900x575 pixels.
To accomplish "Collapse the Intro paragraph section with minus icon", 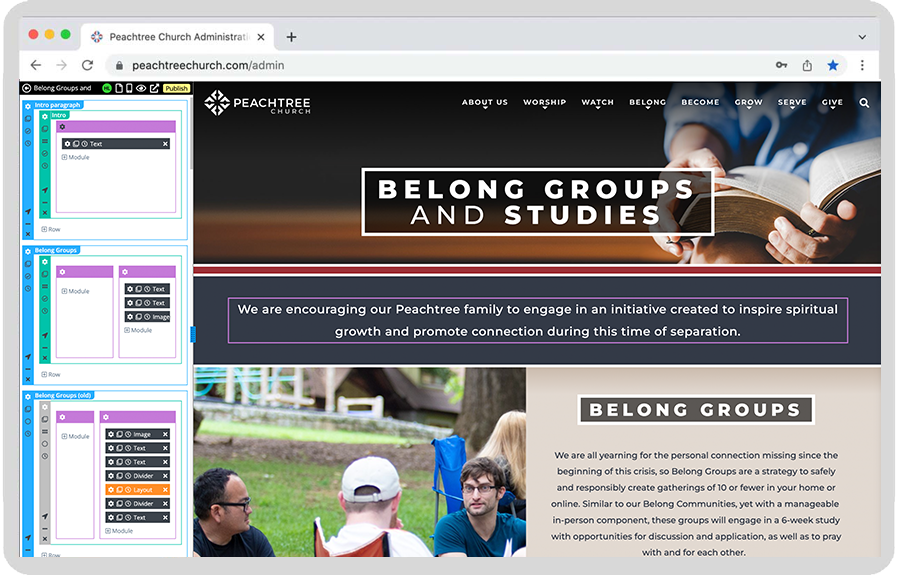I will pyautogui.click(x=28, y=224).
